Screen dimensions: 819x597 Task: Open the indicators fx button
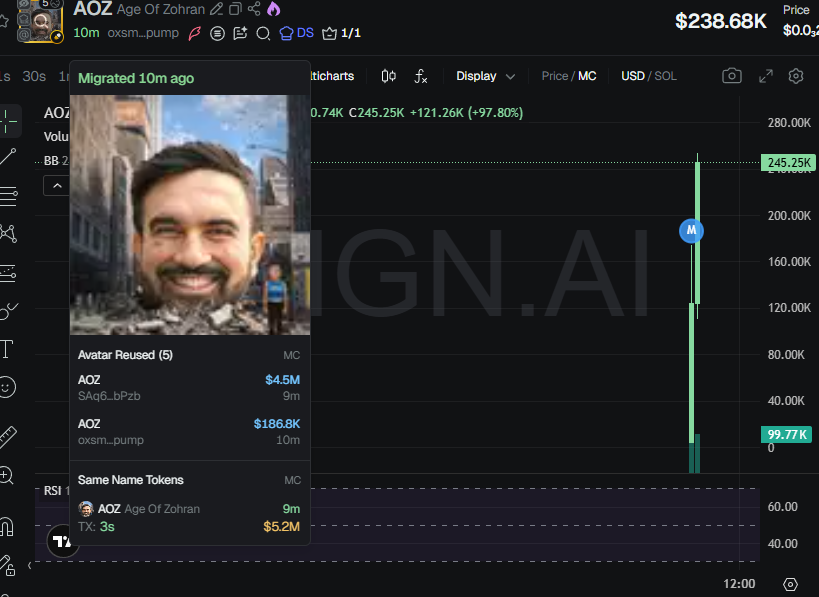(421, 76)
